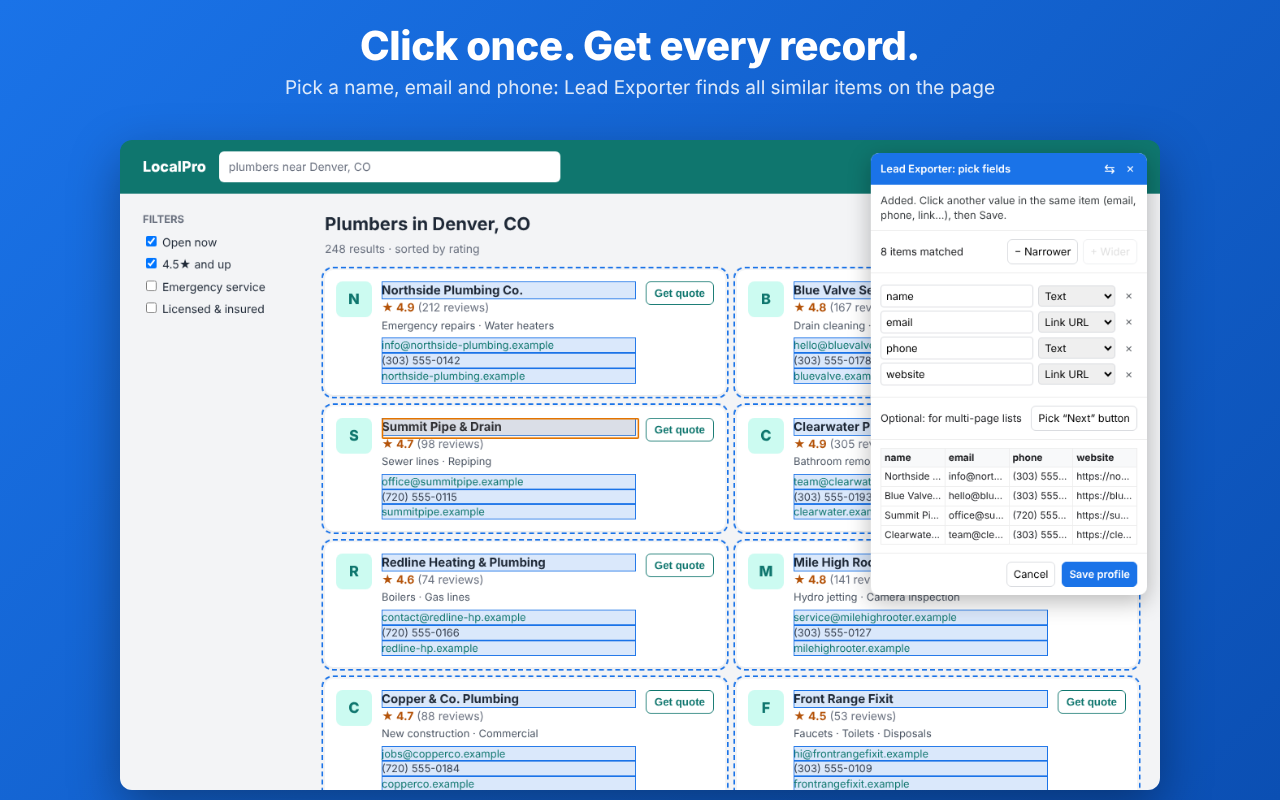1280x800 pixels.
Task: Get quote from Summit Pipe & Drain
Action: [x=679, y=430]
